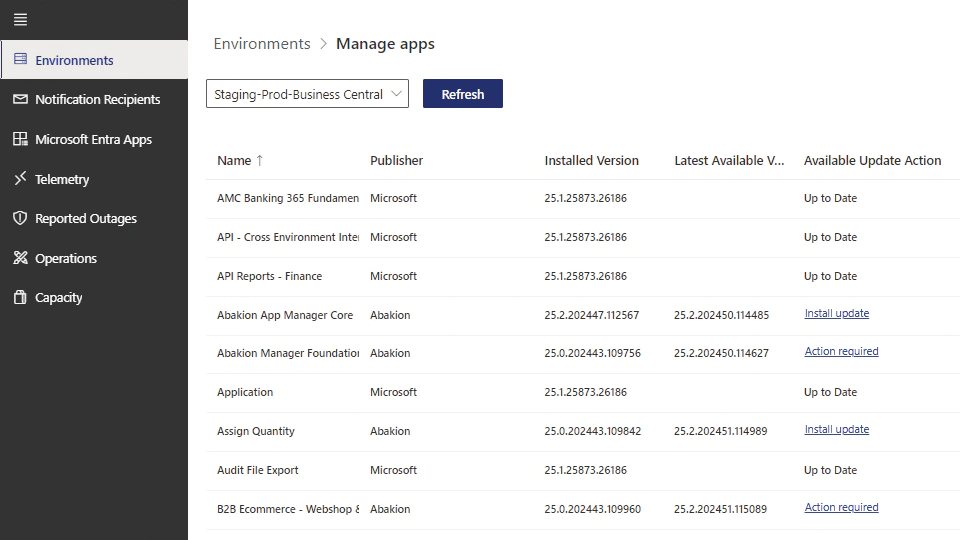Click the Microsoft Entra Apps grid icon
Screen dimensions: 960x540
[x=20, y=139]
